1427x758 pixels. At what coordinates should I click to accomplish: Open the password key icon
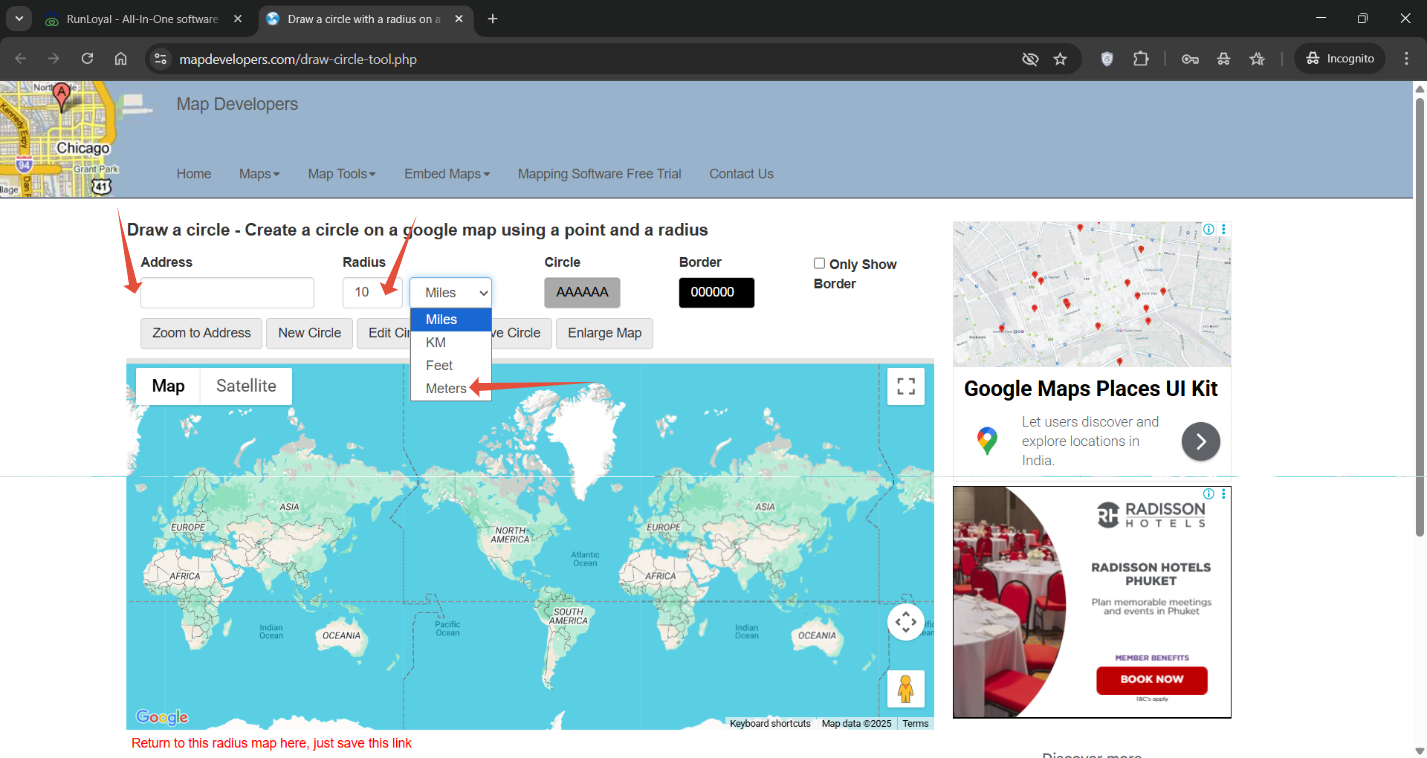pyautogui.click(x=1190, y=59)
